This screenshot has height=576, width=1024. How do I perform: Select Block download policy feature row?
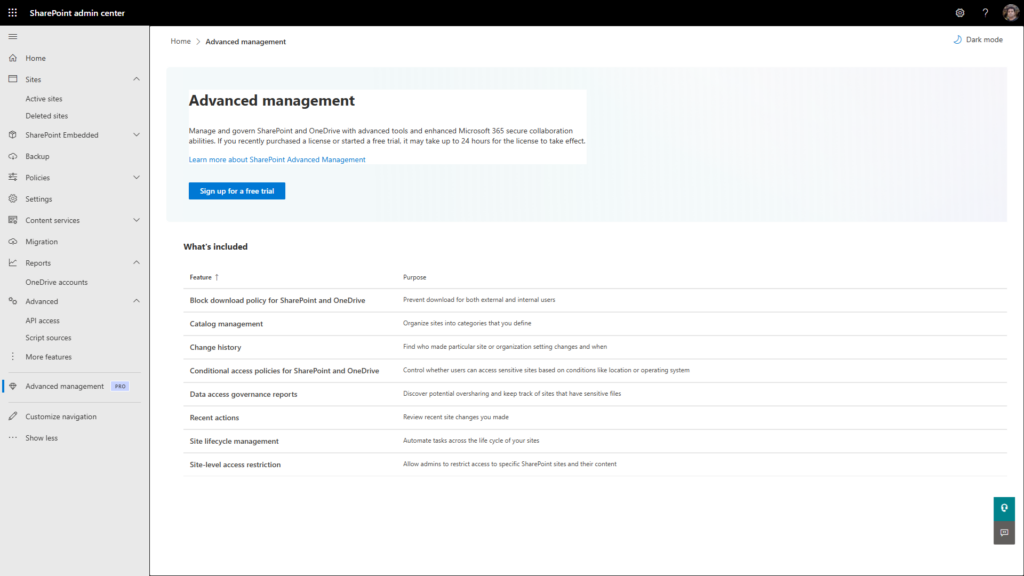point(595,300)
